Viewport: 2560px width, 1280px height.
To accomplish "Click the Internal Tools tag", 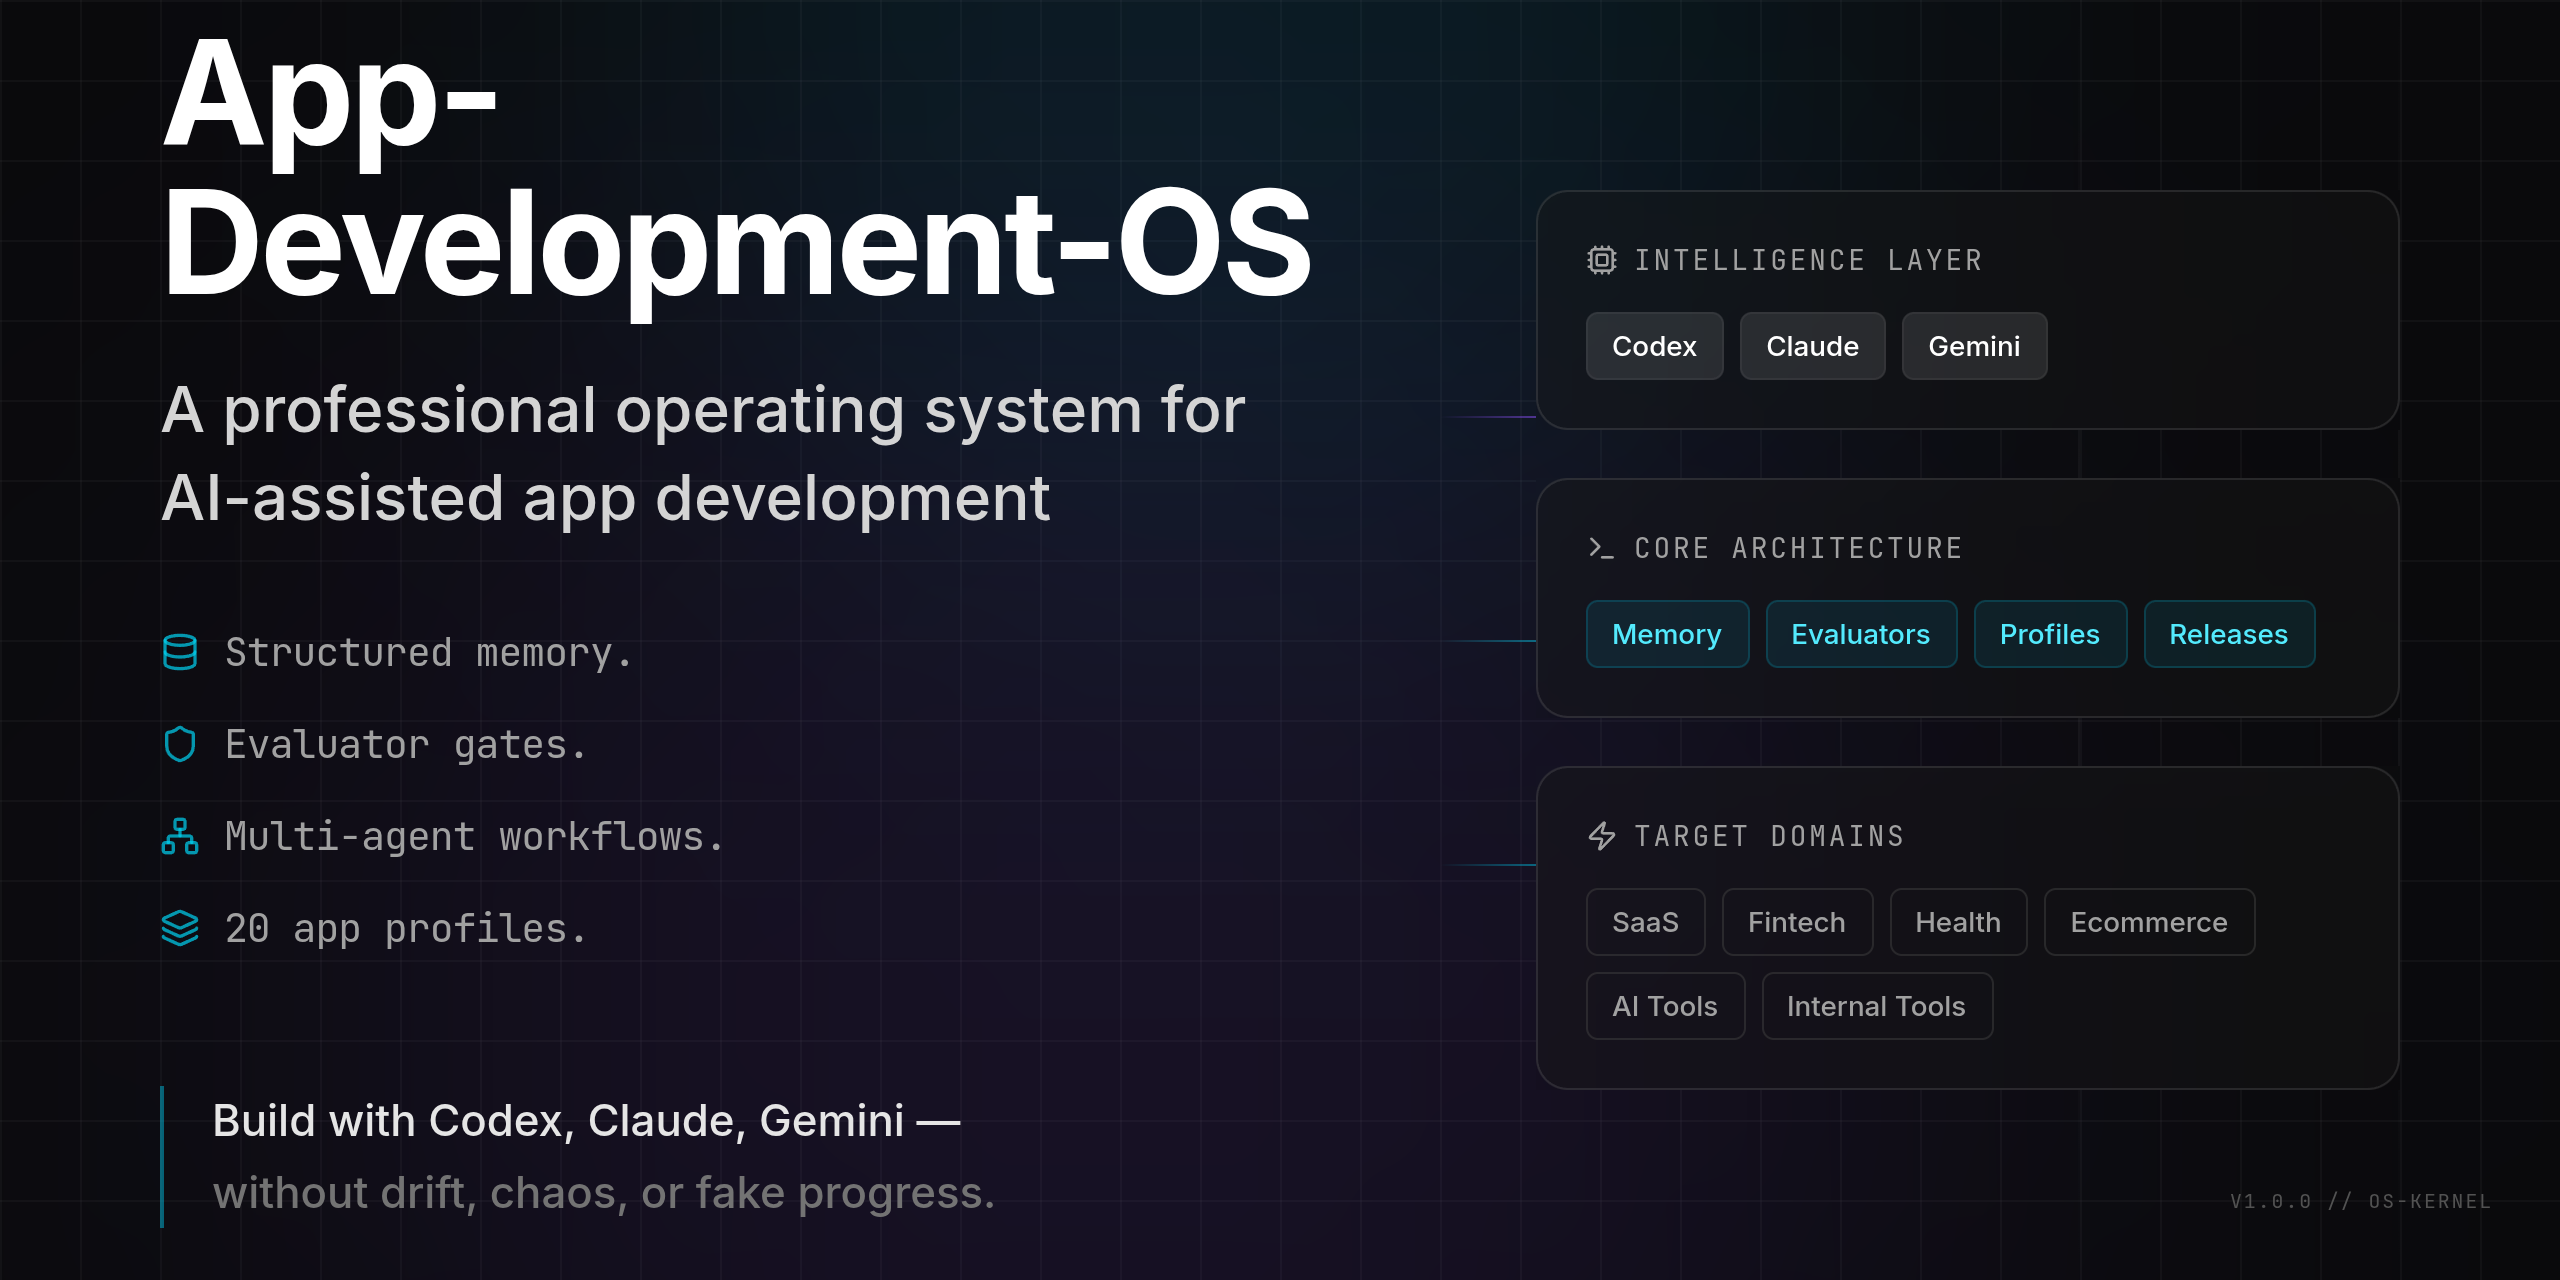I will coord(1877,1006).
